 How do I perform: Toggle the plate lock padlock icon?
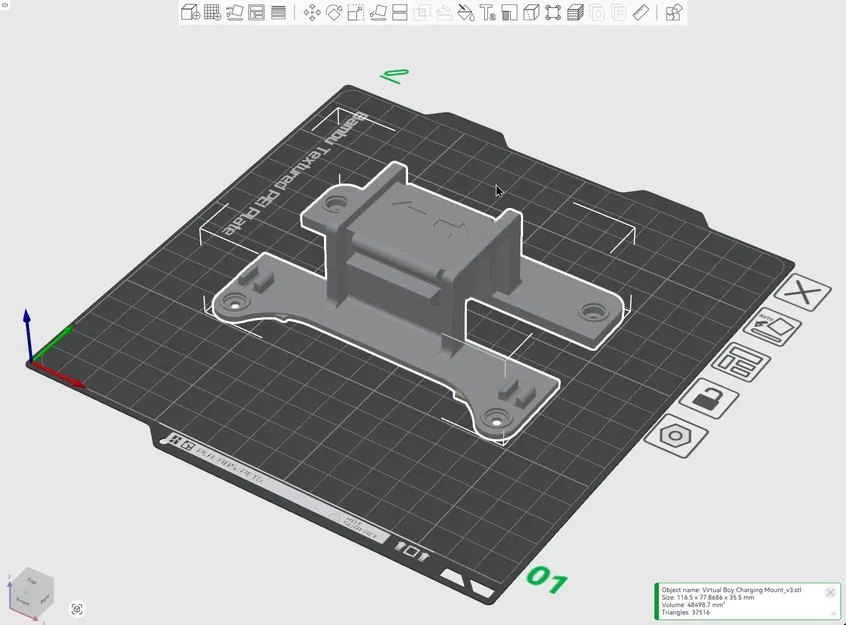(708, 398)
